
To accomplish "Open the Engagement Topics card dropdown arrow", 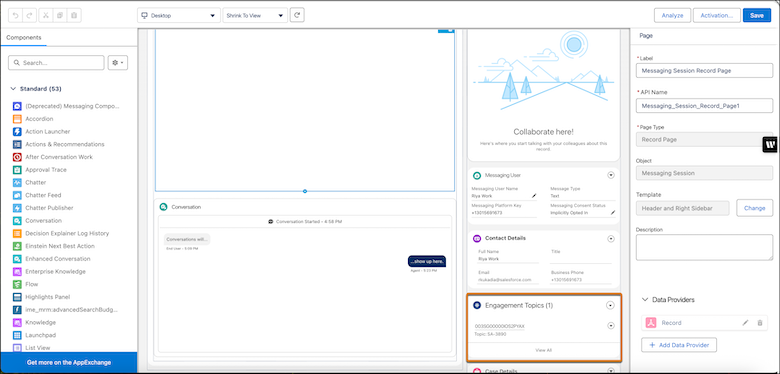I will click(610, 305).
